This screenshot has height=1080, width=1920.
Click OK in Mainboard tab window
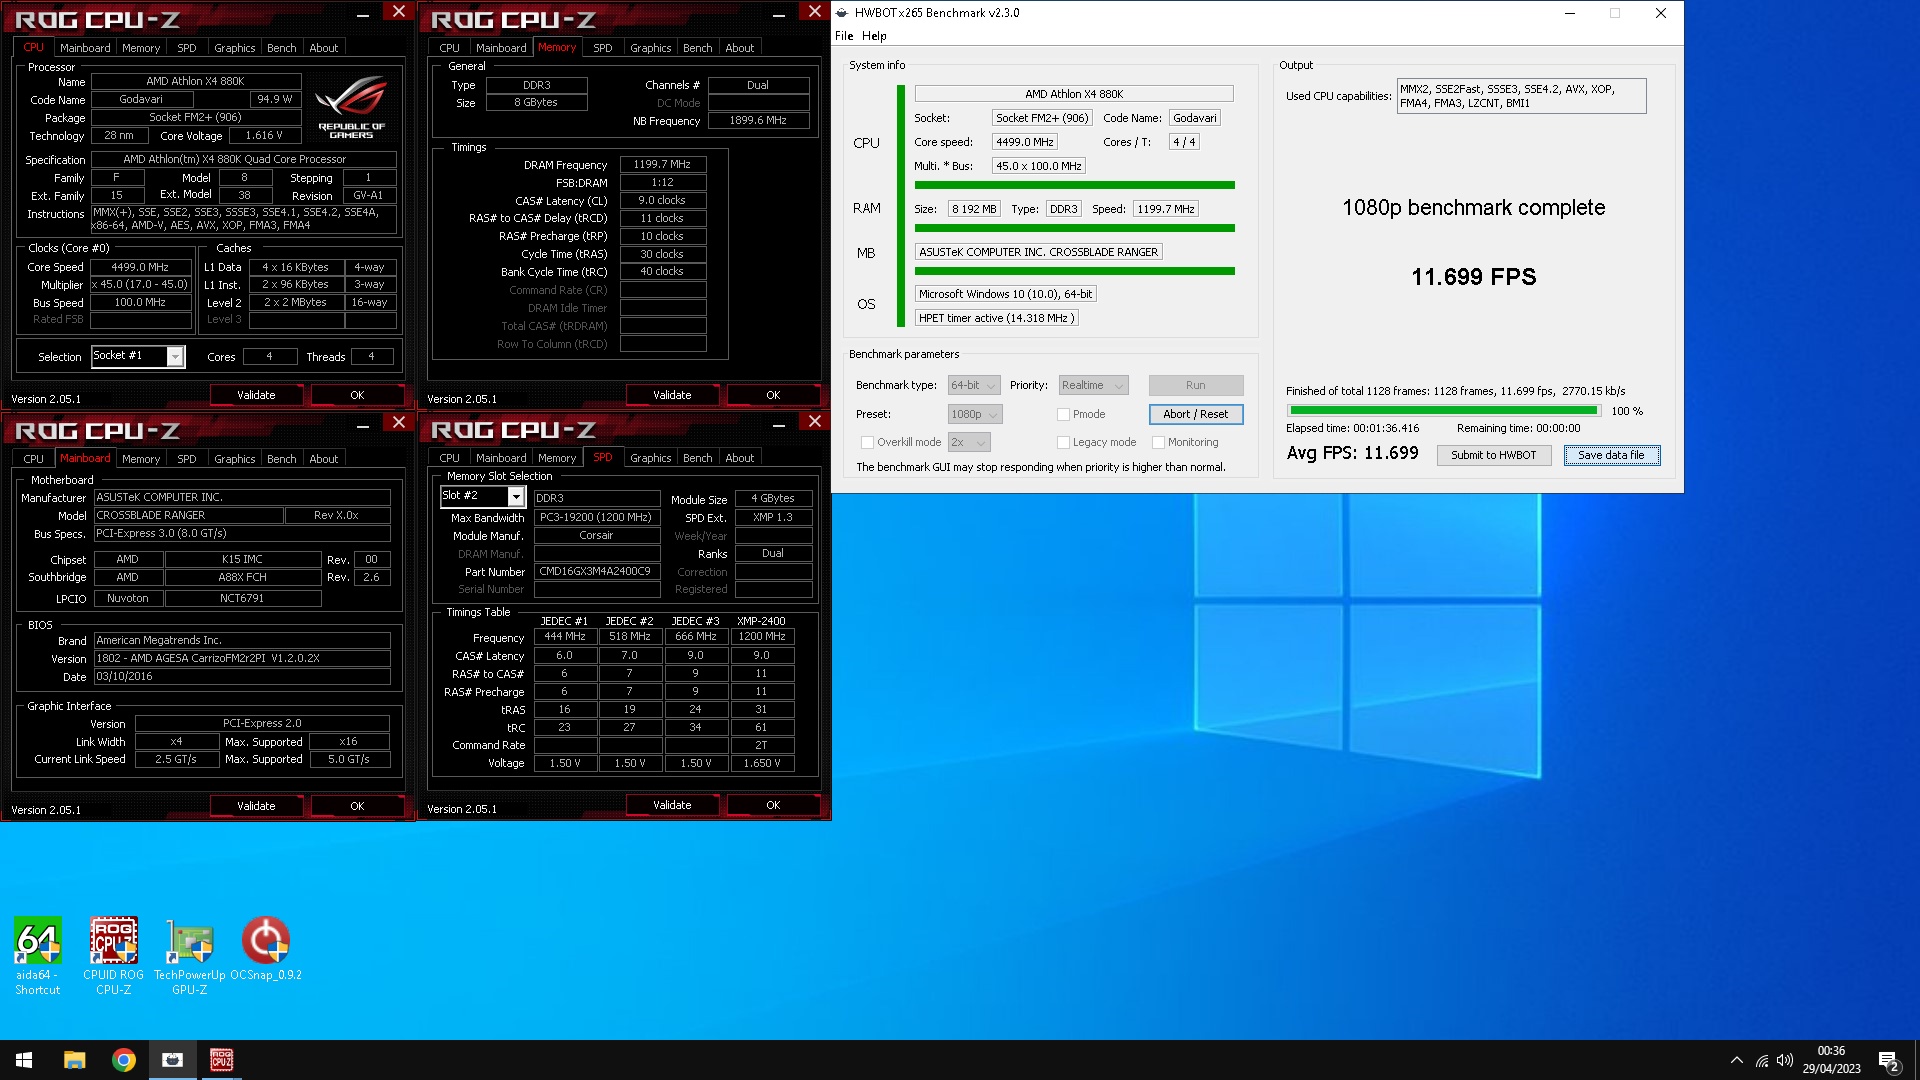[x=357, y=806]
